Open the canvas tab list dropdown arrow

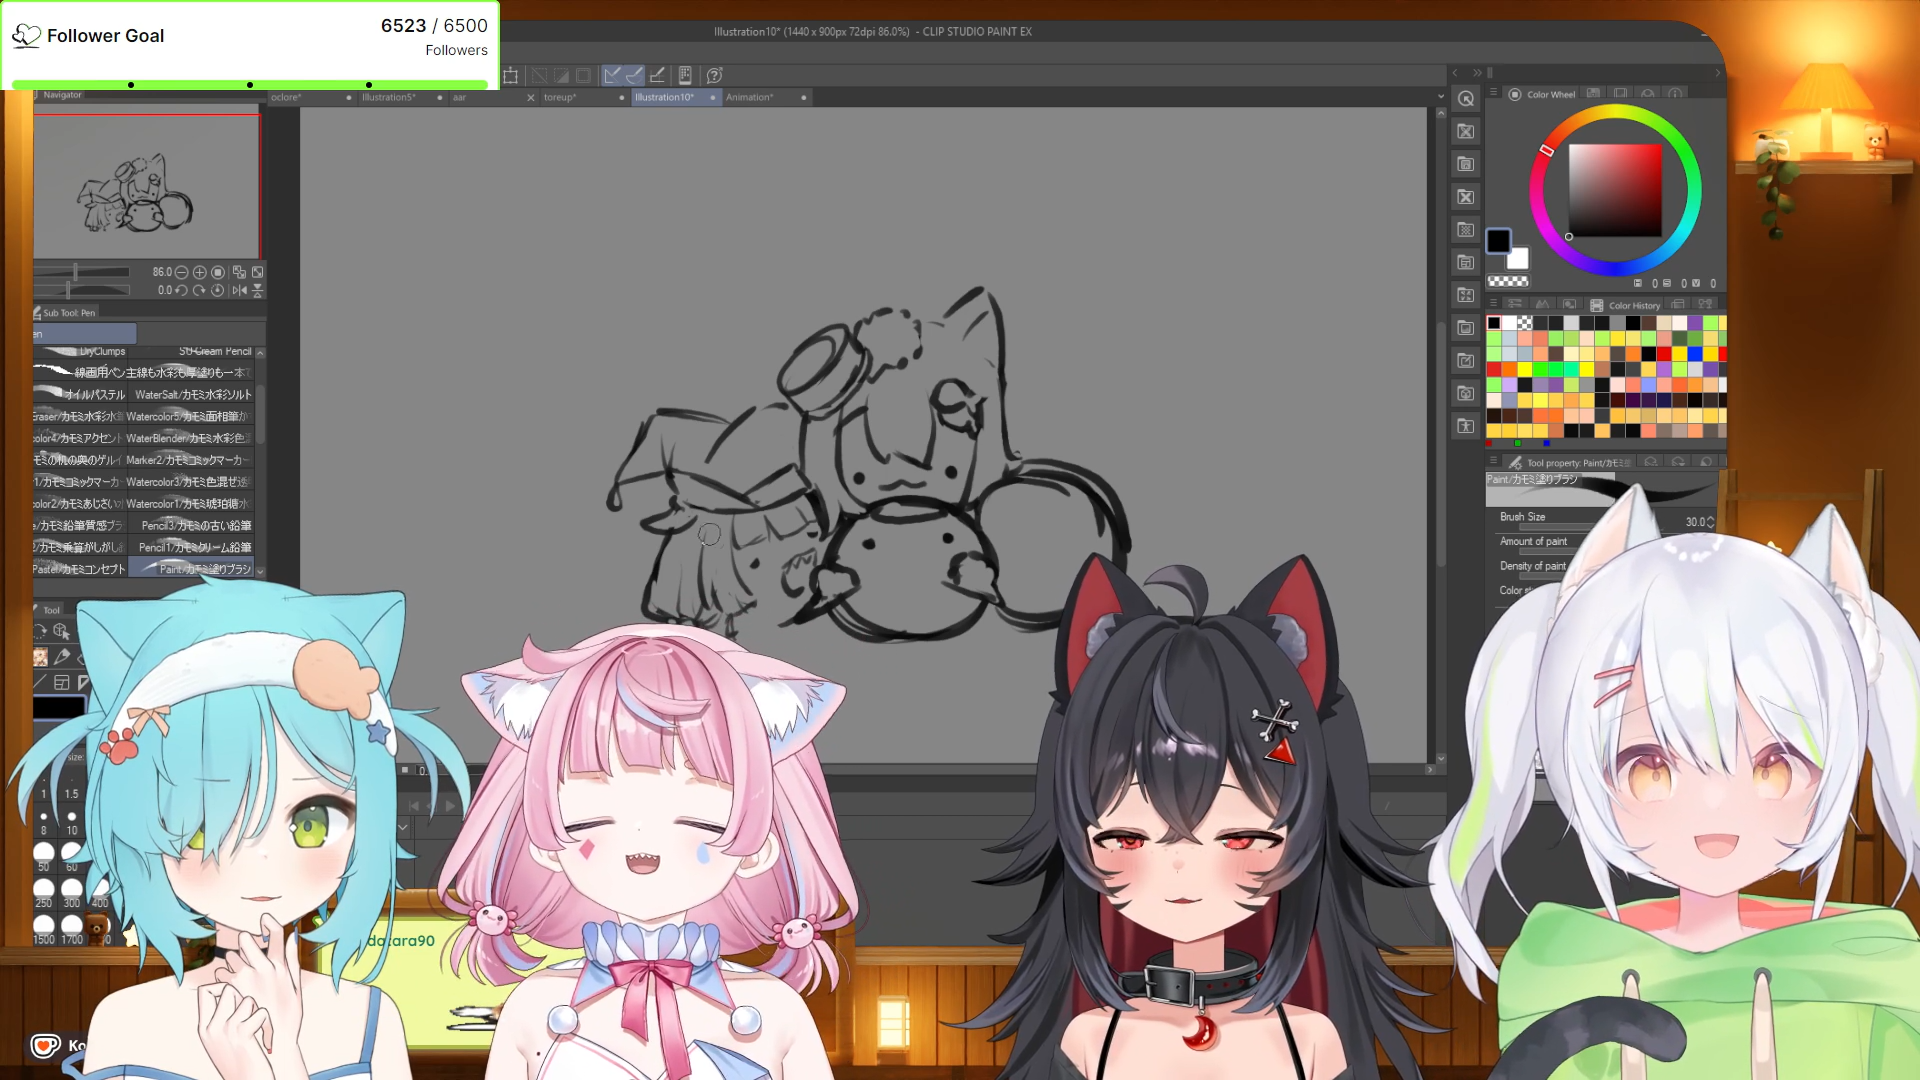coord(1441,97)
